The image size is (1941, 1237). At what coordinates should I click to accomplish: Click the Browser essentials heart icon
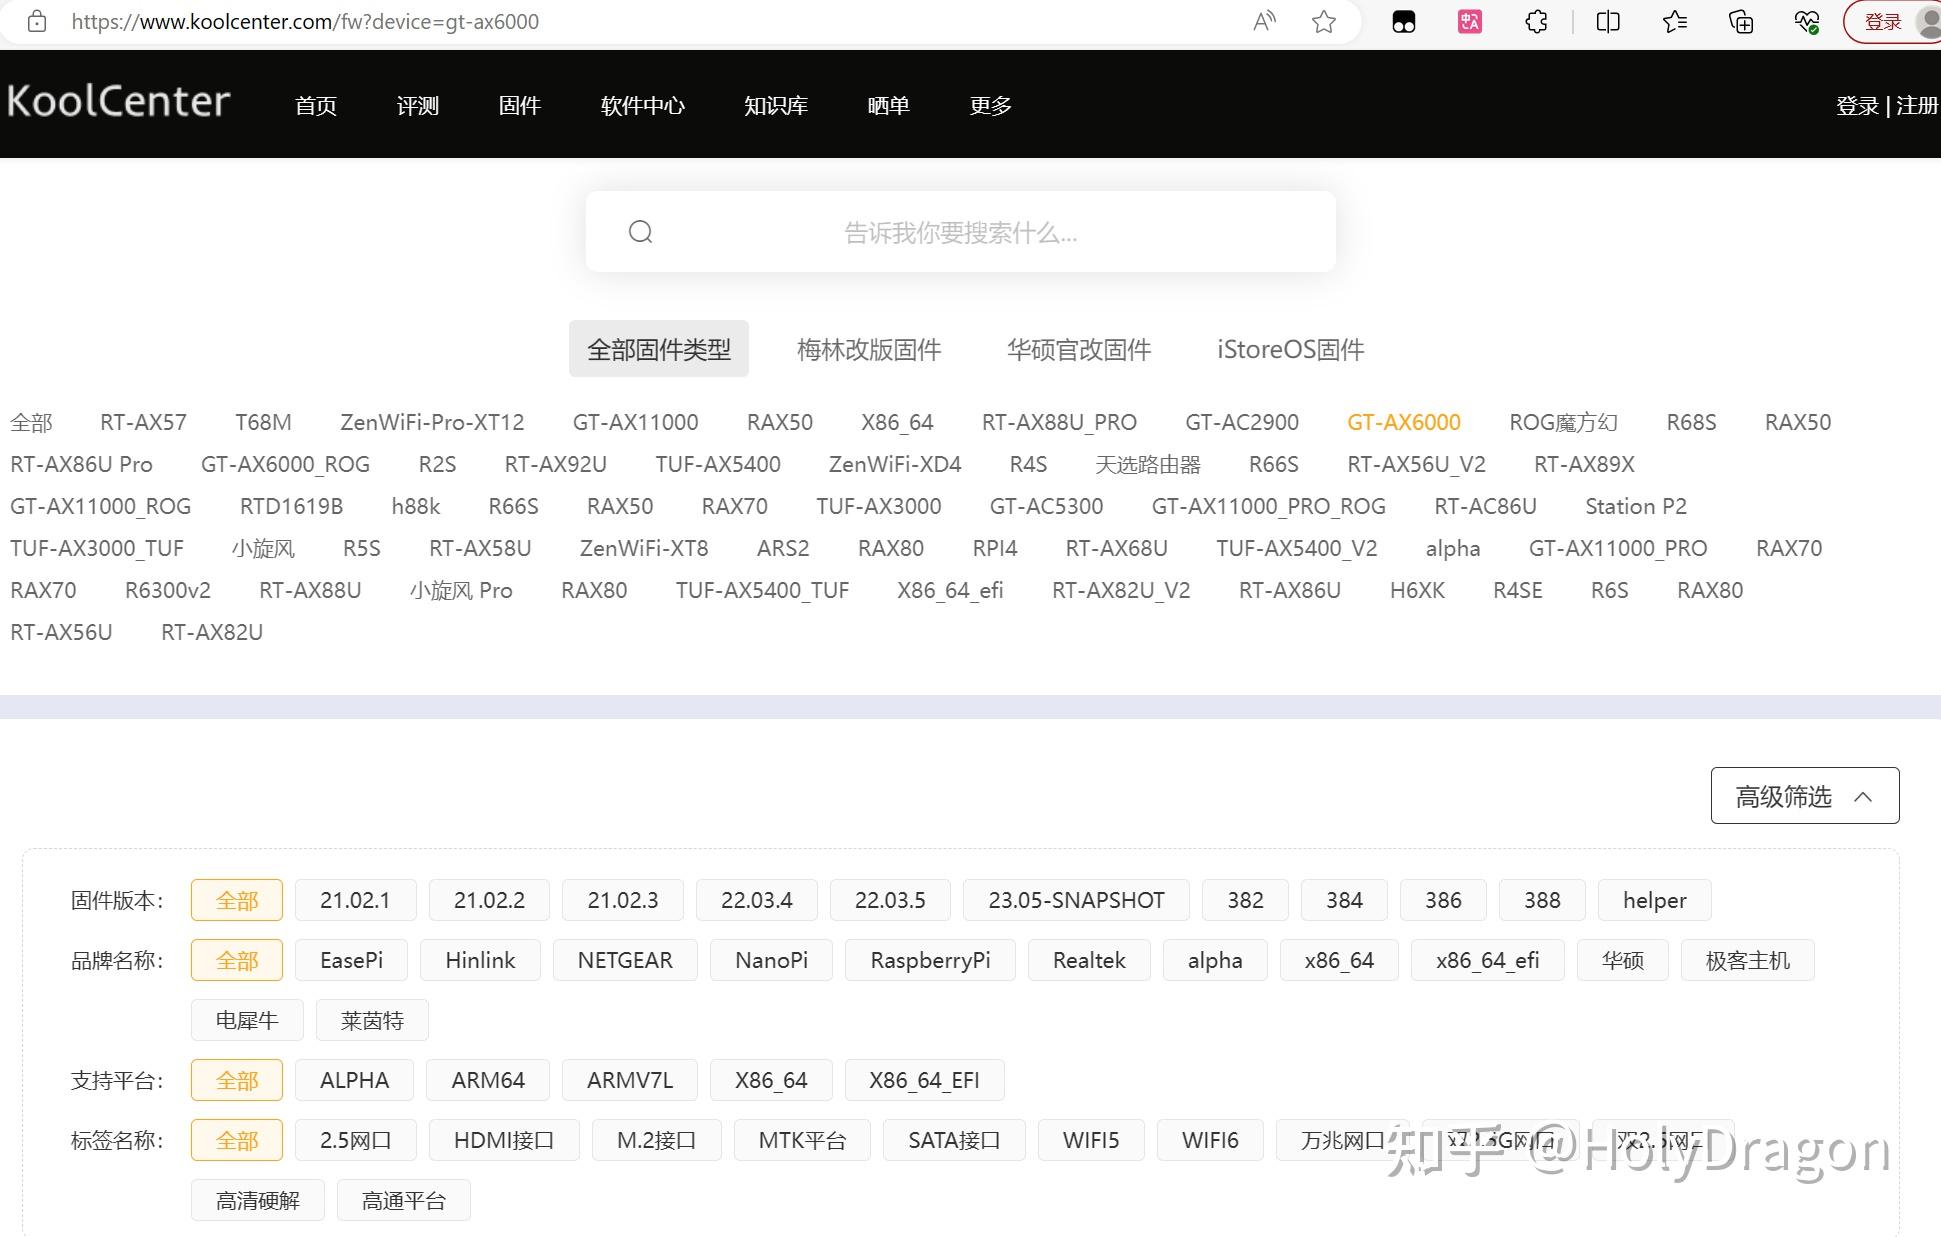tap(1806, 21)
